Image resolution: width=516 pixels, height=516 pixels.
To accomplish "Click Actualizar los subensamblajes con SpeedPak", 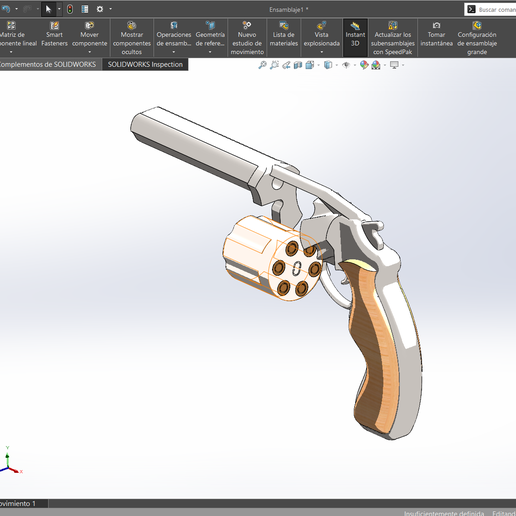I will [x=393, y=38].
